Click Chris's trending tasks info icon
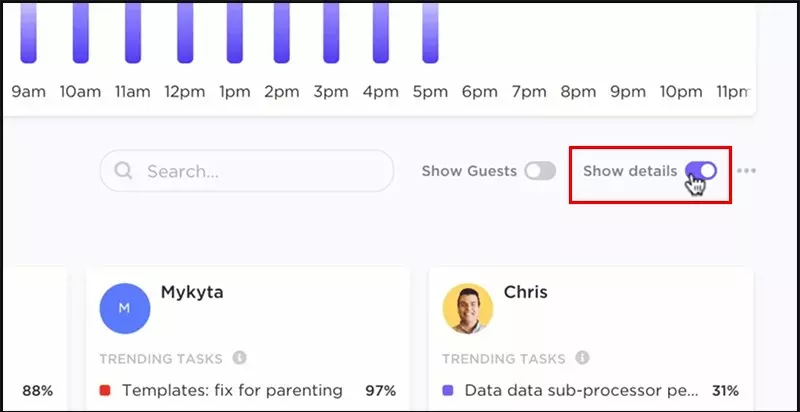Image resolution: width=800 pixels, height=412 pixels. pos(583,358)
